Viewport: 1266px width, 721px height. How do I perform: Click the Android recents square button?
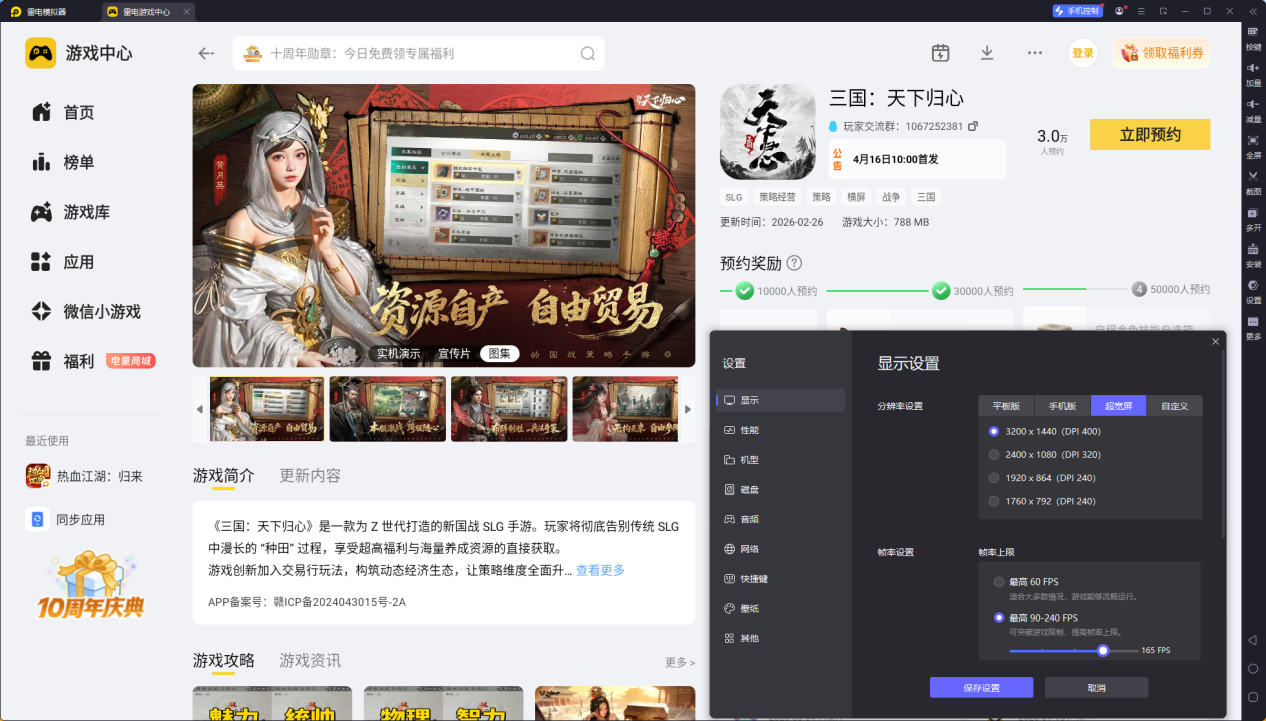click(1252, 697)
